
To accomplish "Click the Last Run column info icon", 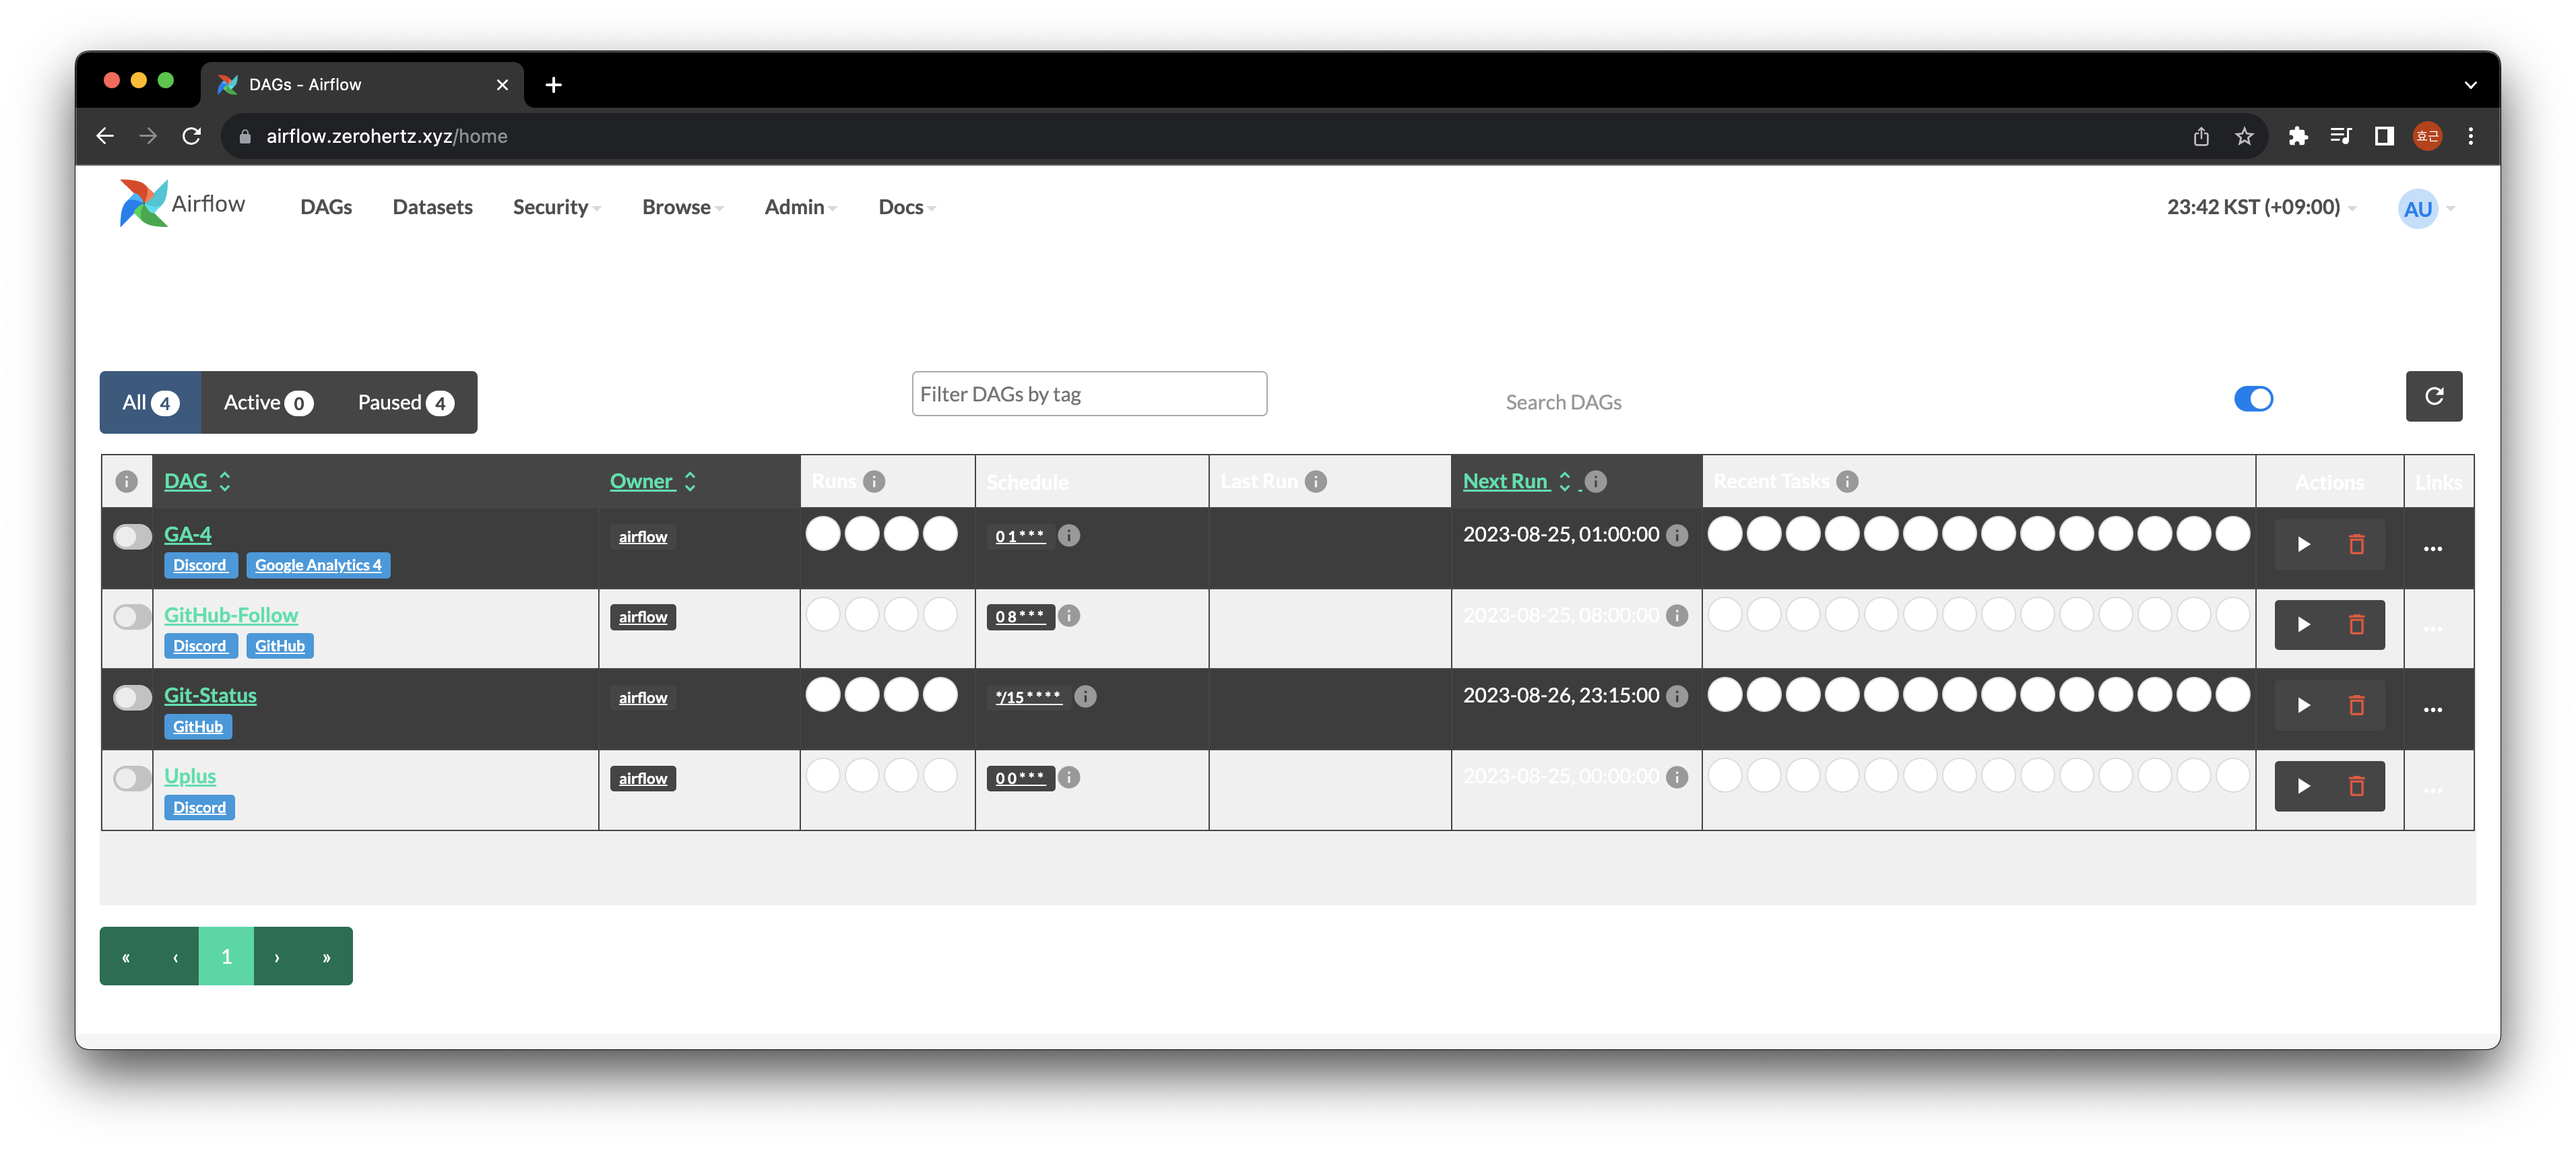I will (x=1316, y=482).
